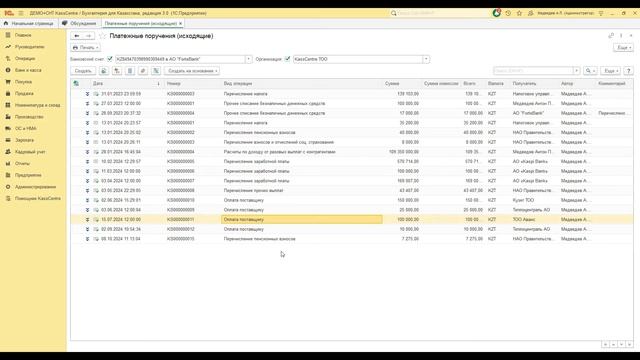The image size is (640, 360).
Task: Toggle the Организация filter checkbox
Action: [288, 59]
